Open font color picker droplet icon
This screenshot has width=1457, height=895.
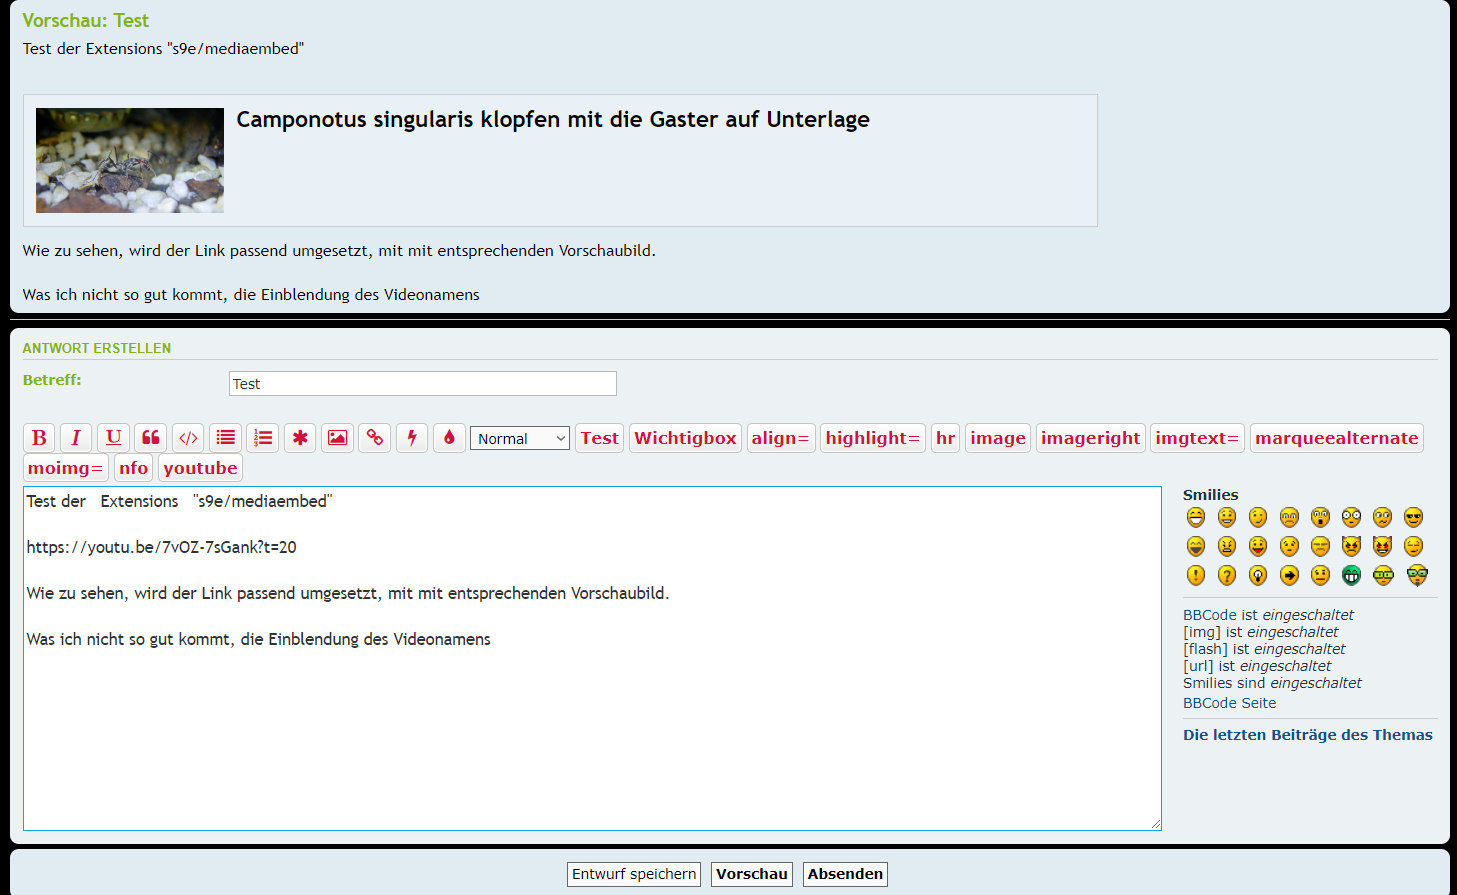(x=449, y=438)
